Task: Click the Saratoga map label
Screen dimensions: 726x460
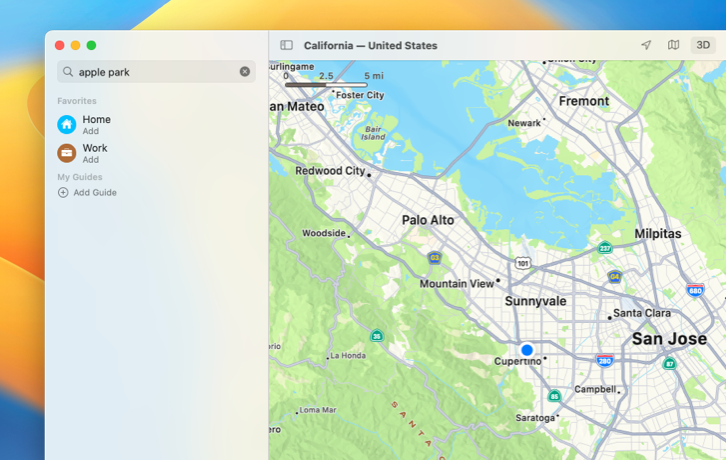Action: coord(535,418)
